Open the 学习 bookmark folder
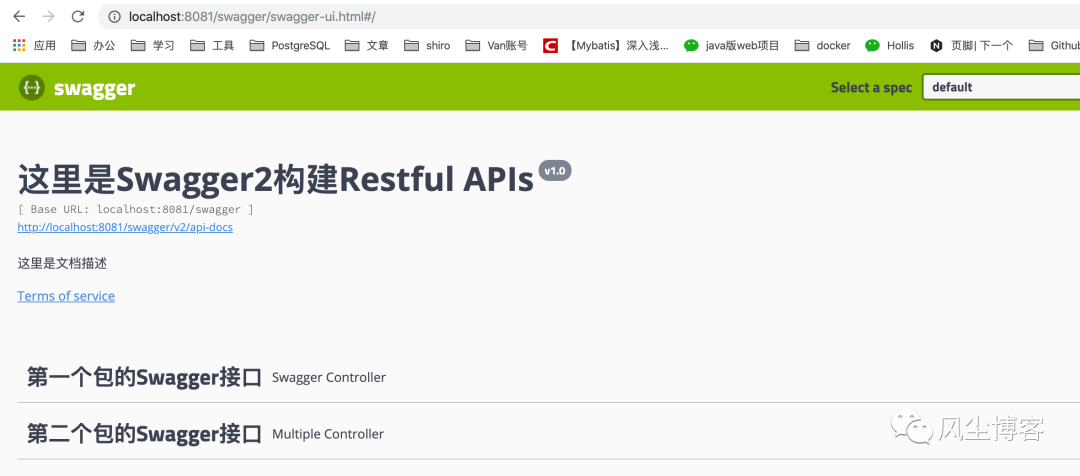The image size is (1080, 476). coord(152,45)
